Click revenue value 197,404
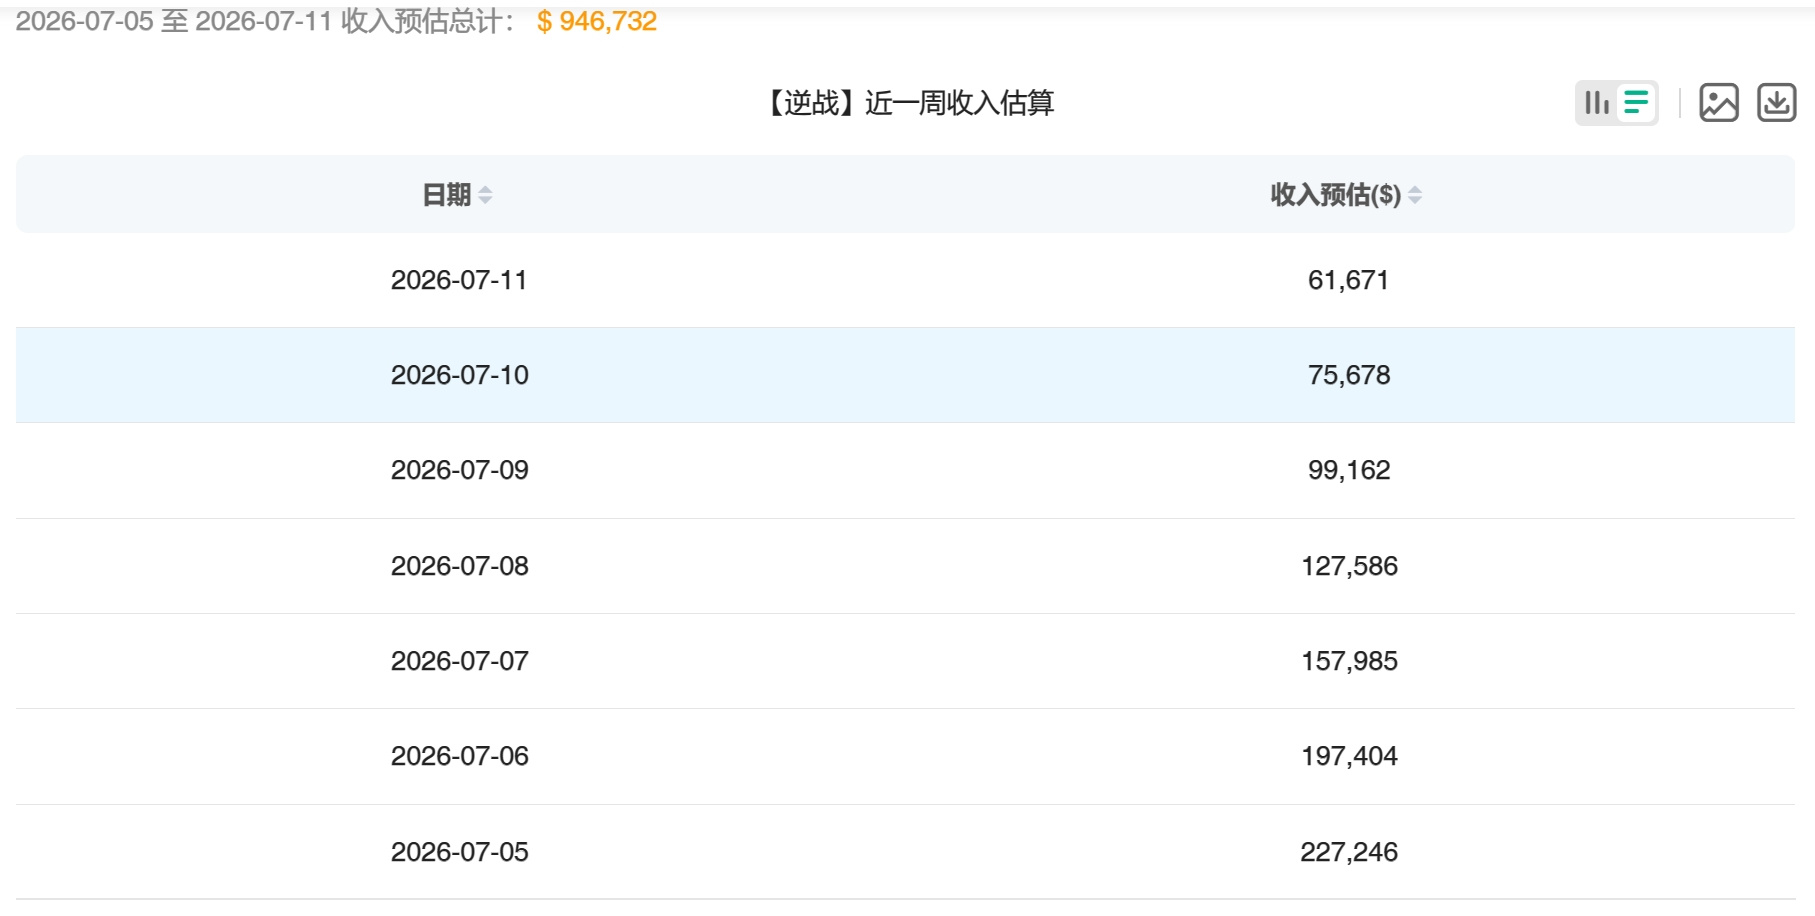The image size is (1815, 916). 1349,756
